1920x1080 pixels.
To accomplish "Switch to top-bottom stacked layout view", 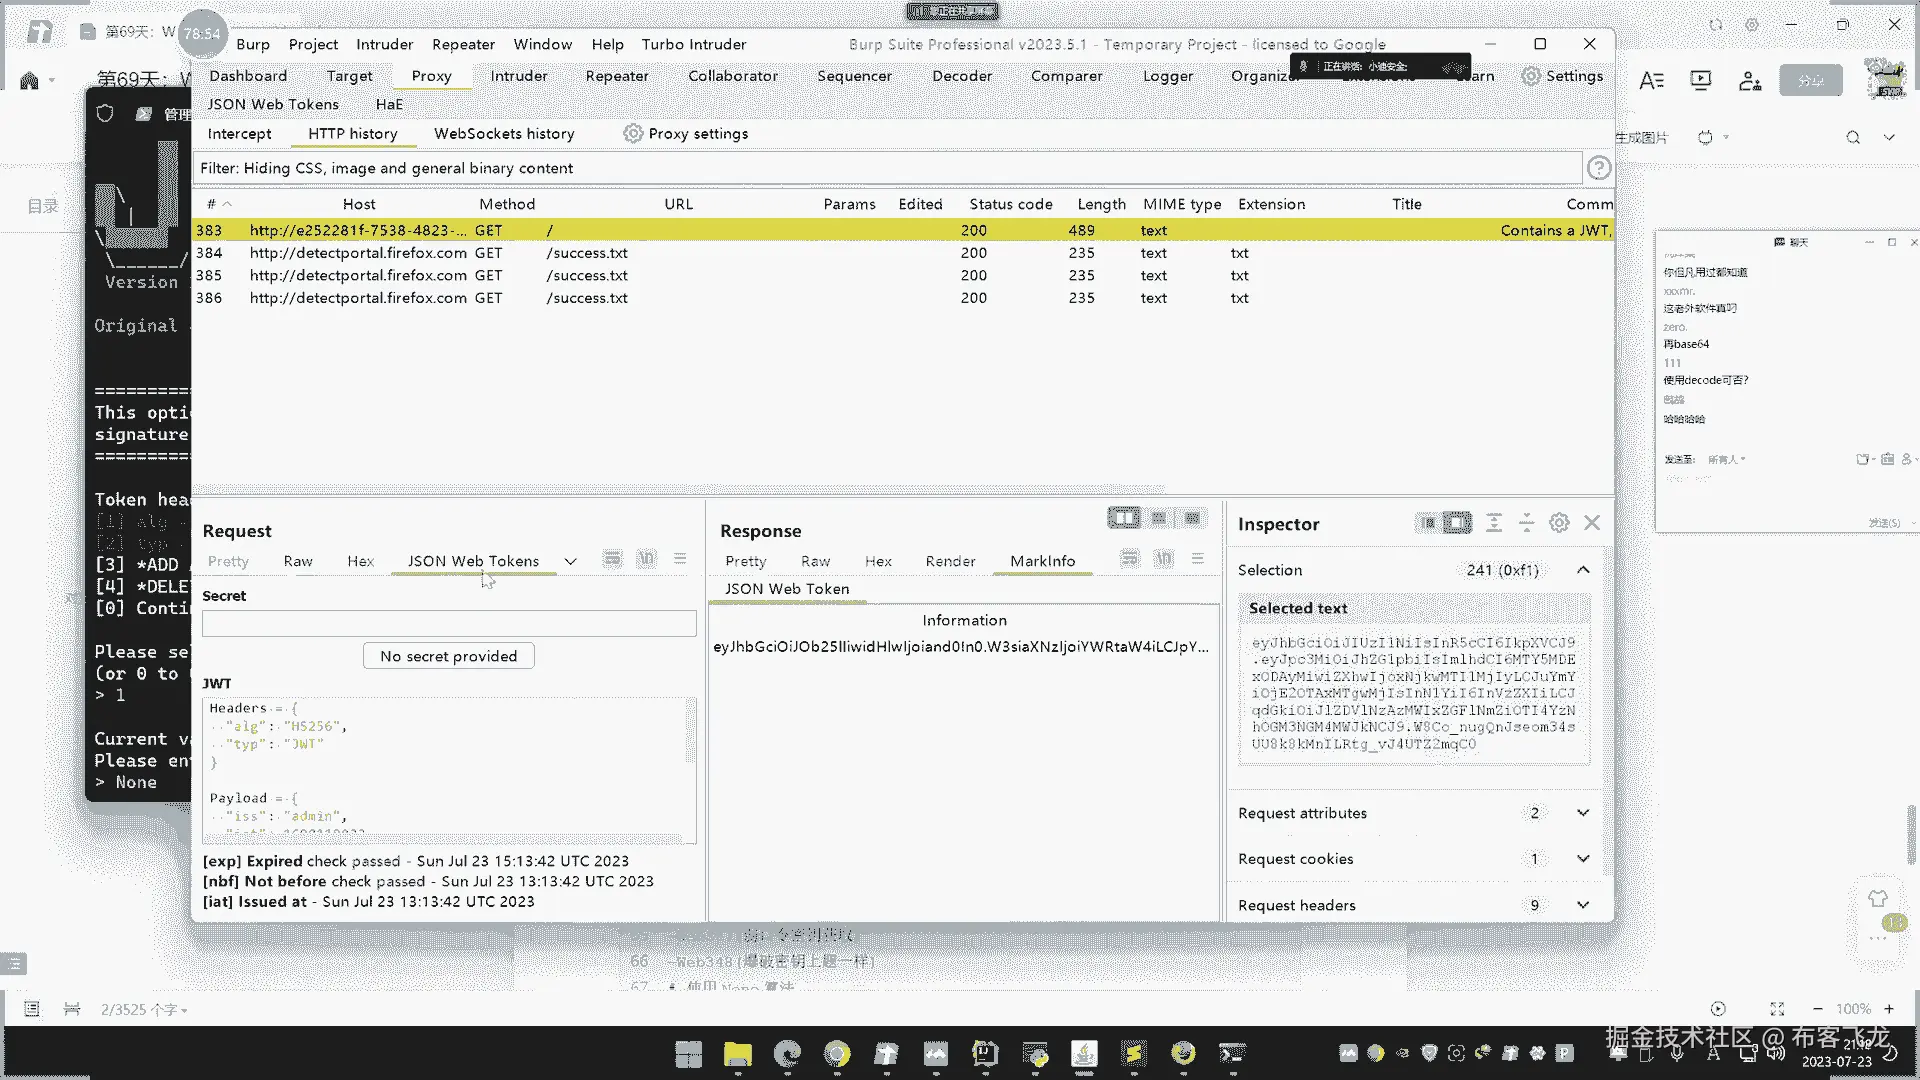I will (x=1158, y=518).
